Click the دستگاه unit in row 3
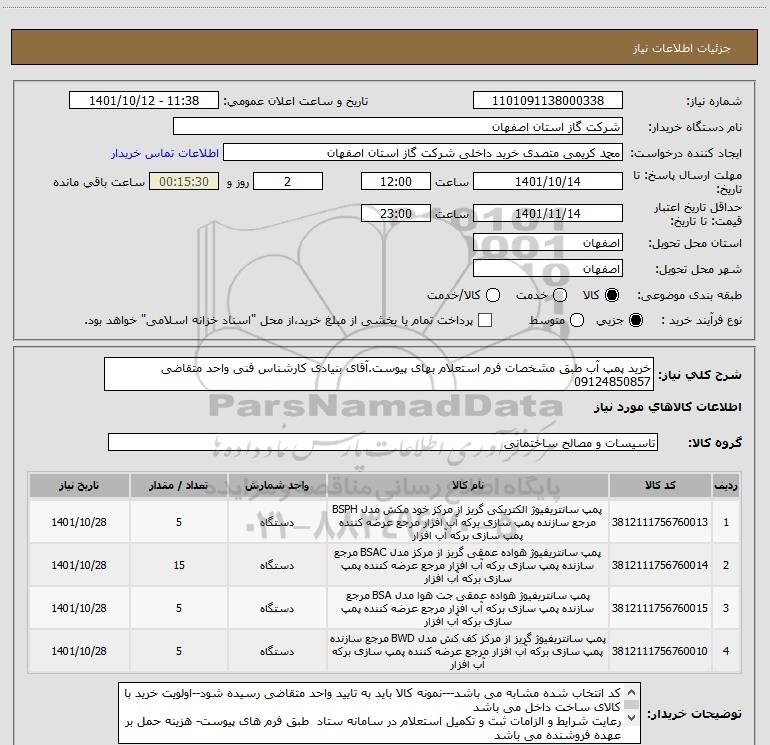This screenshot has width=770, height=745. [x=277, y=608]
